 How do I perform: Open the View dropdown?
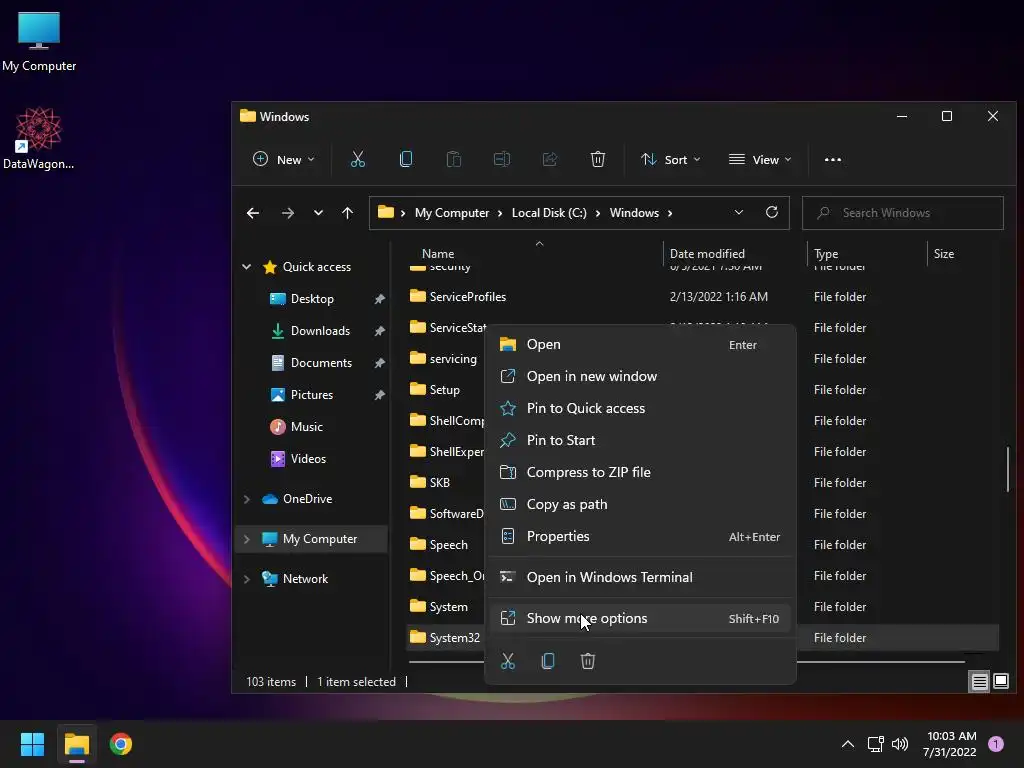(760, 159)
